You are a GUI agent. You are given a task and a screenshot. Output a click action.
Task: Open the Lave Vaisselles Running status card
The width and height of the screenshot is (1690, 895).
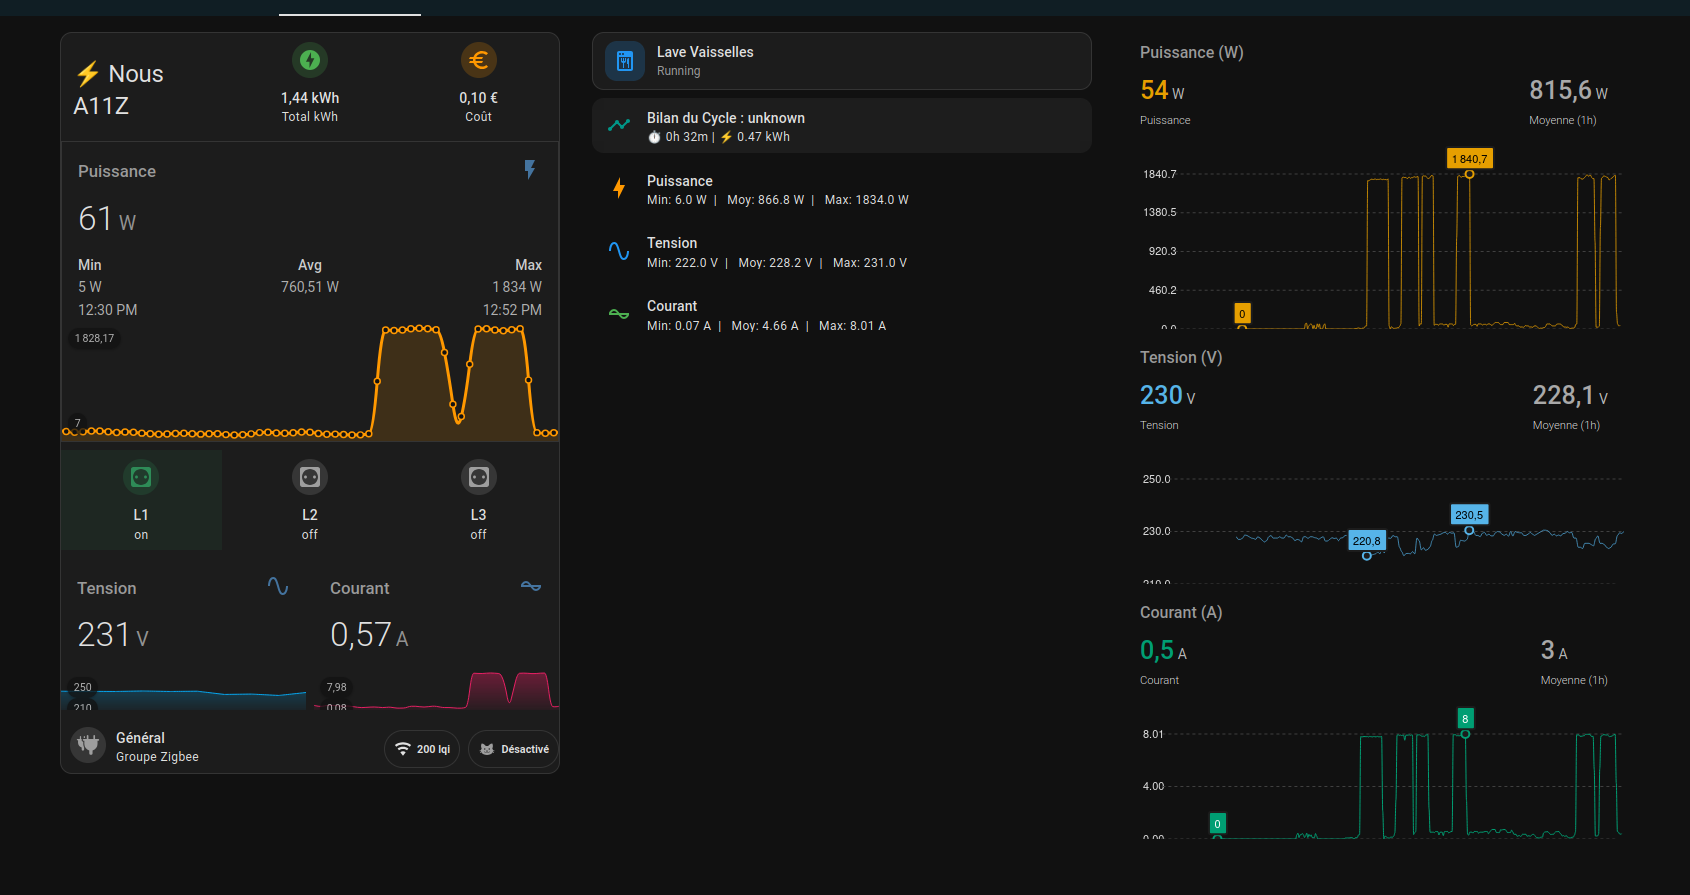841,61
